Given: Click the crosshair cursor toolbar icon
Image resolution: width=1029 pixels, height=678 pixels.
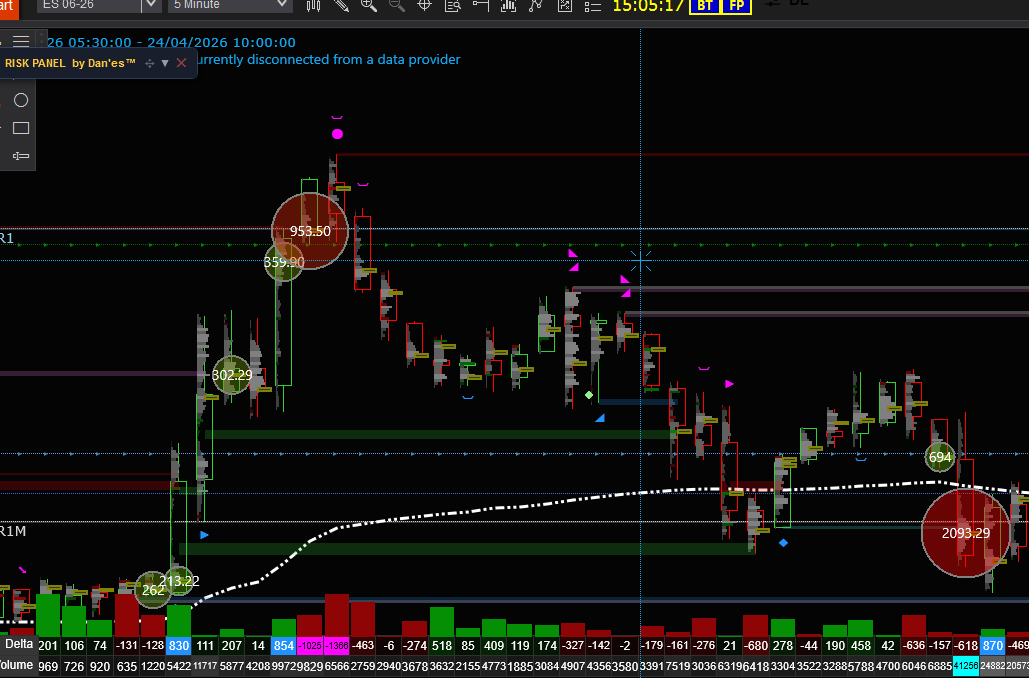Looking at the screenshot, I should (424, 5).
